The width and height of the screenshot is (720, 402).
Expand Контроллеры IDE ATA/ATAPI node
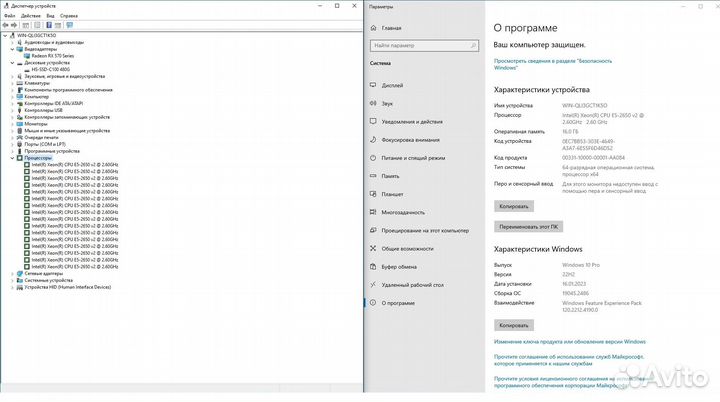pyautogui.click(x=12, y=104)
